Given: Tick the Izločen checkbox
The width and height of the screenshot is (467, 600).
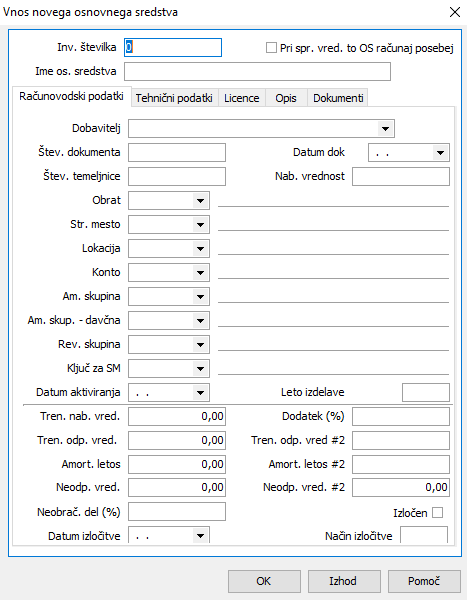Looking at the screenshot, I should (438, 512).
